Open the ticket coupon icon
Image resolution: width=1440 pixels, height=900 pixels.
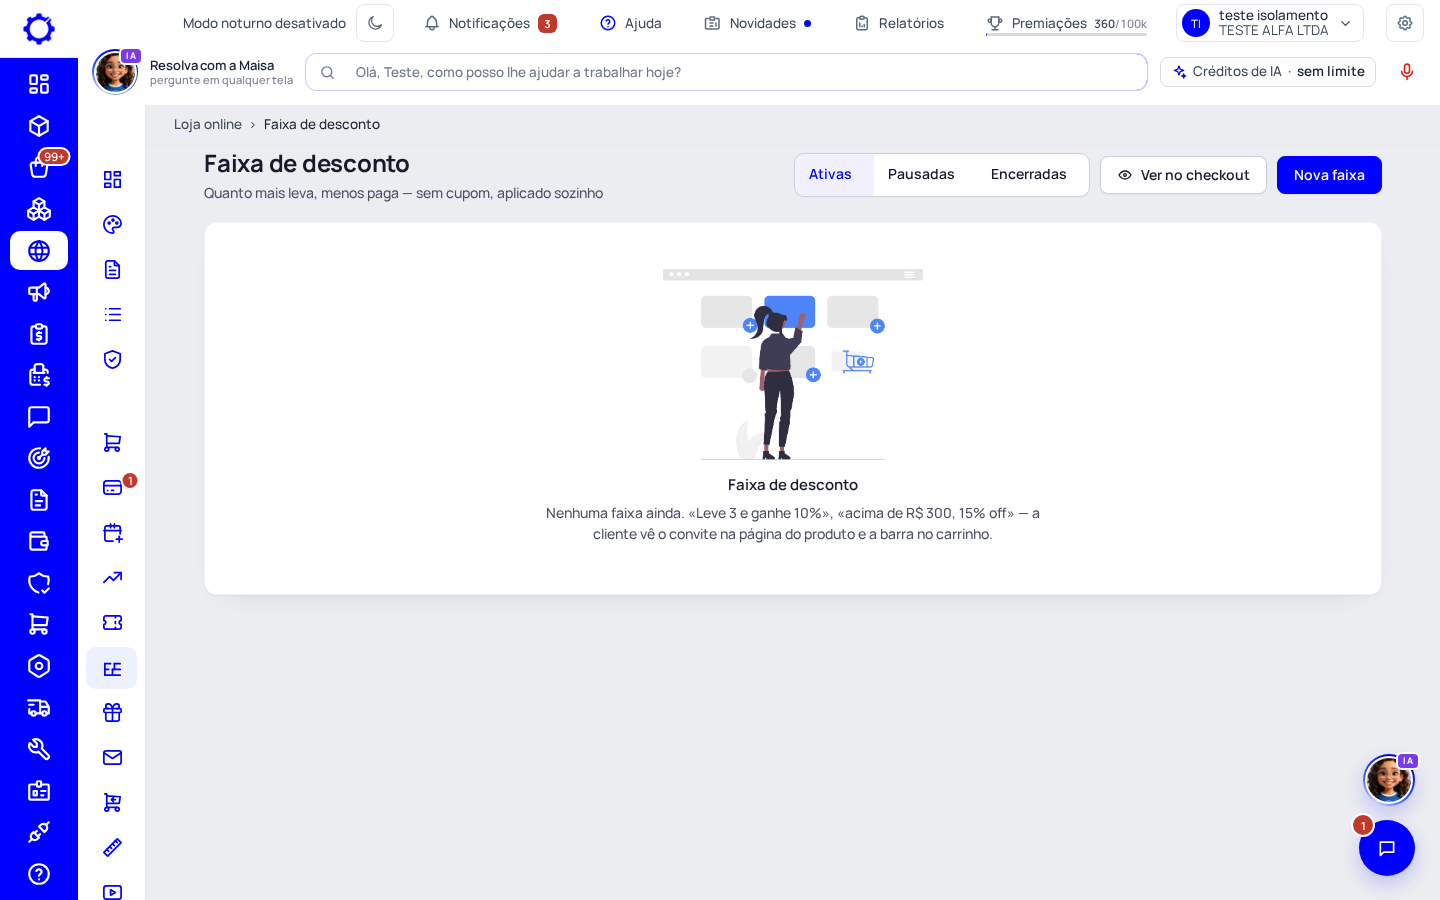click(112, 623)
